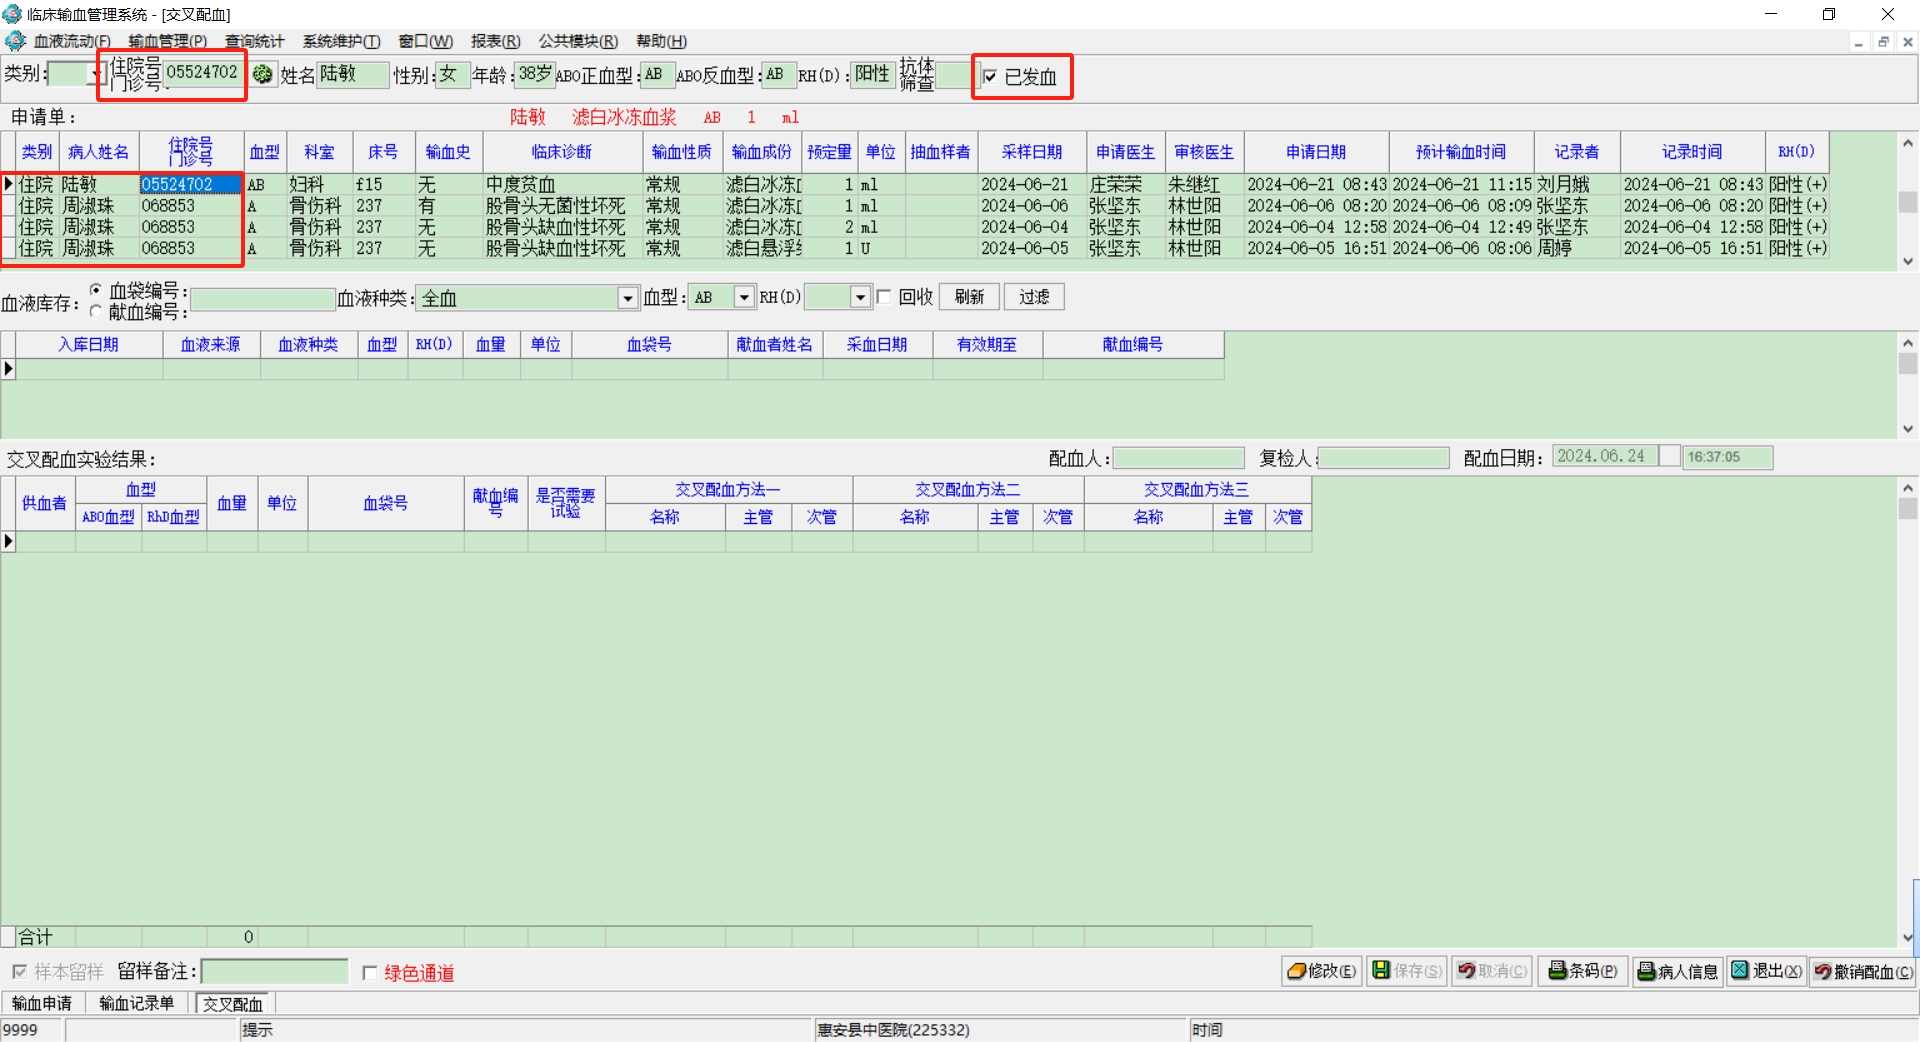
Task: Open the 输血管理(P) menu
Action: [167, 41]
